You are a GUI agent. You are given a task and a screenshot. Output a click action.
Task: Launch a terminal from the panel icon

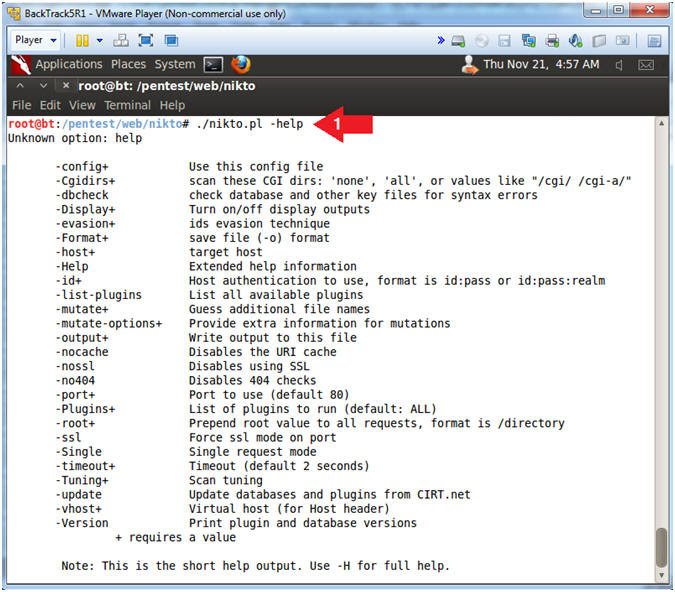click(213, 65)
